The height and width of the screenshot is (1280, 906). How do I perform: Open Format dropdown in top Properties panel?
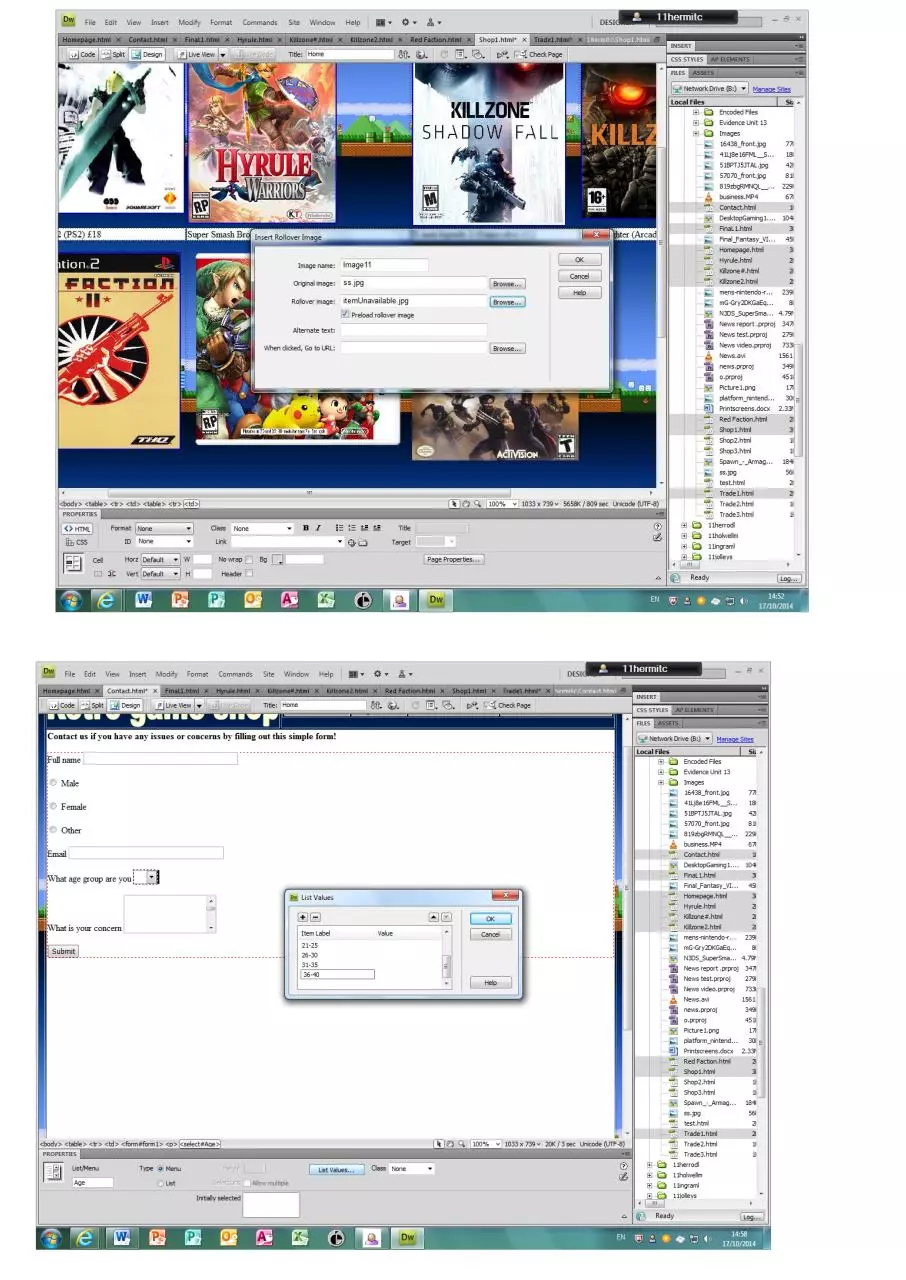click(x=164, y=528)
